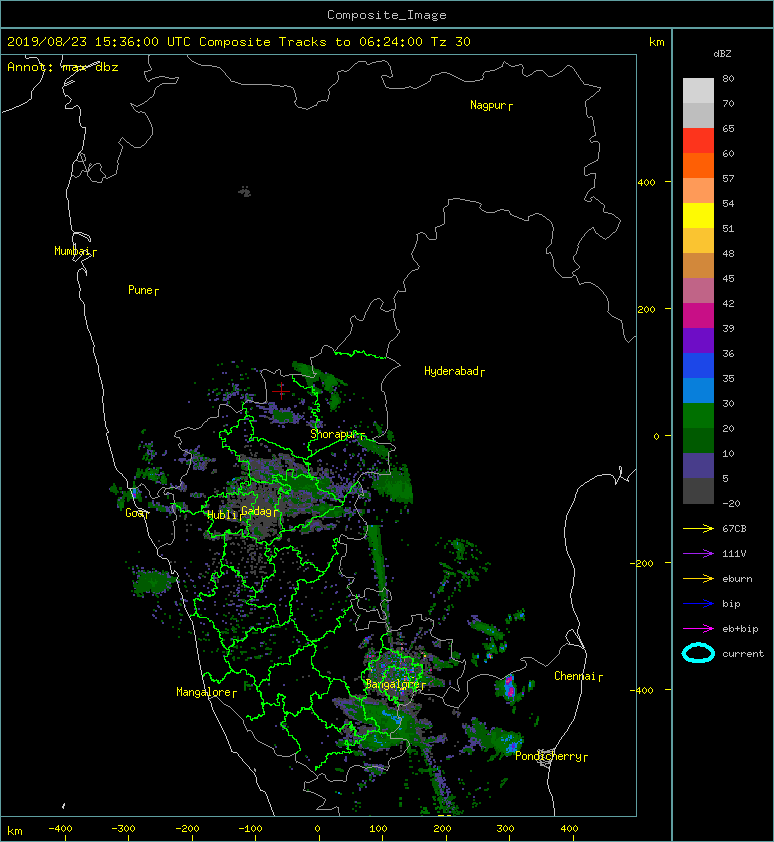
Task: Click the blue 35 dBZ color swatch
Action: point(698,365)
